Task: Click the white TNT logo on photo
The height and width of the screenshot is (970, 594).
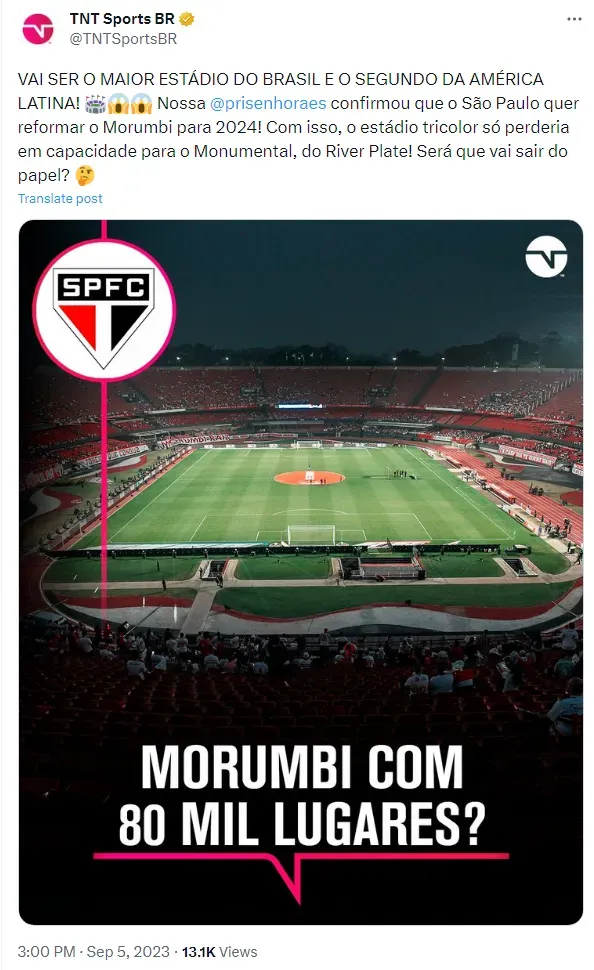Action: coord(546,257)
